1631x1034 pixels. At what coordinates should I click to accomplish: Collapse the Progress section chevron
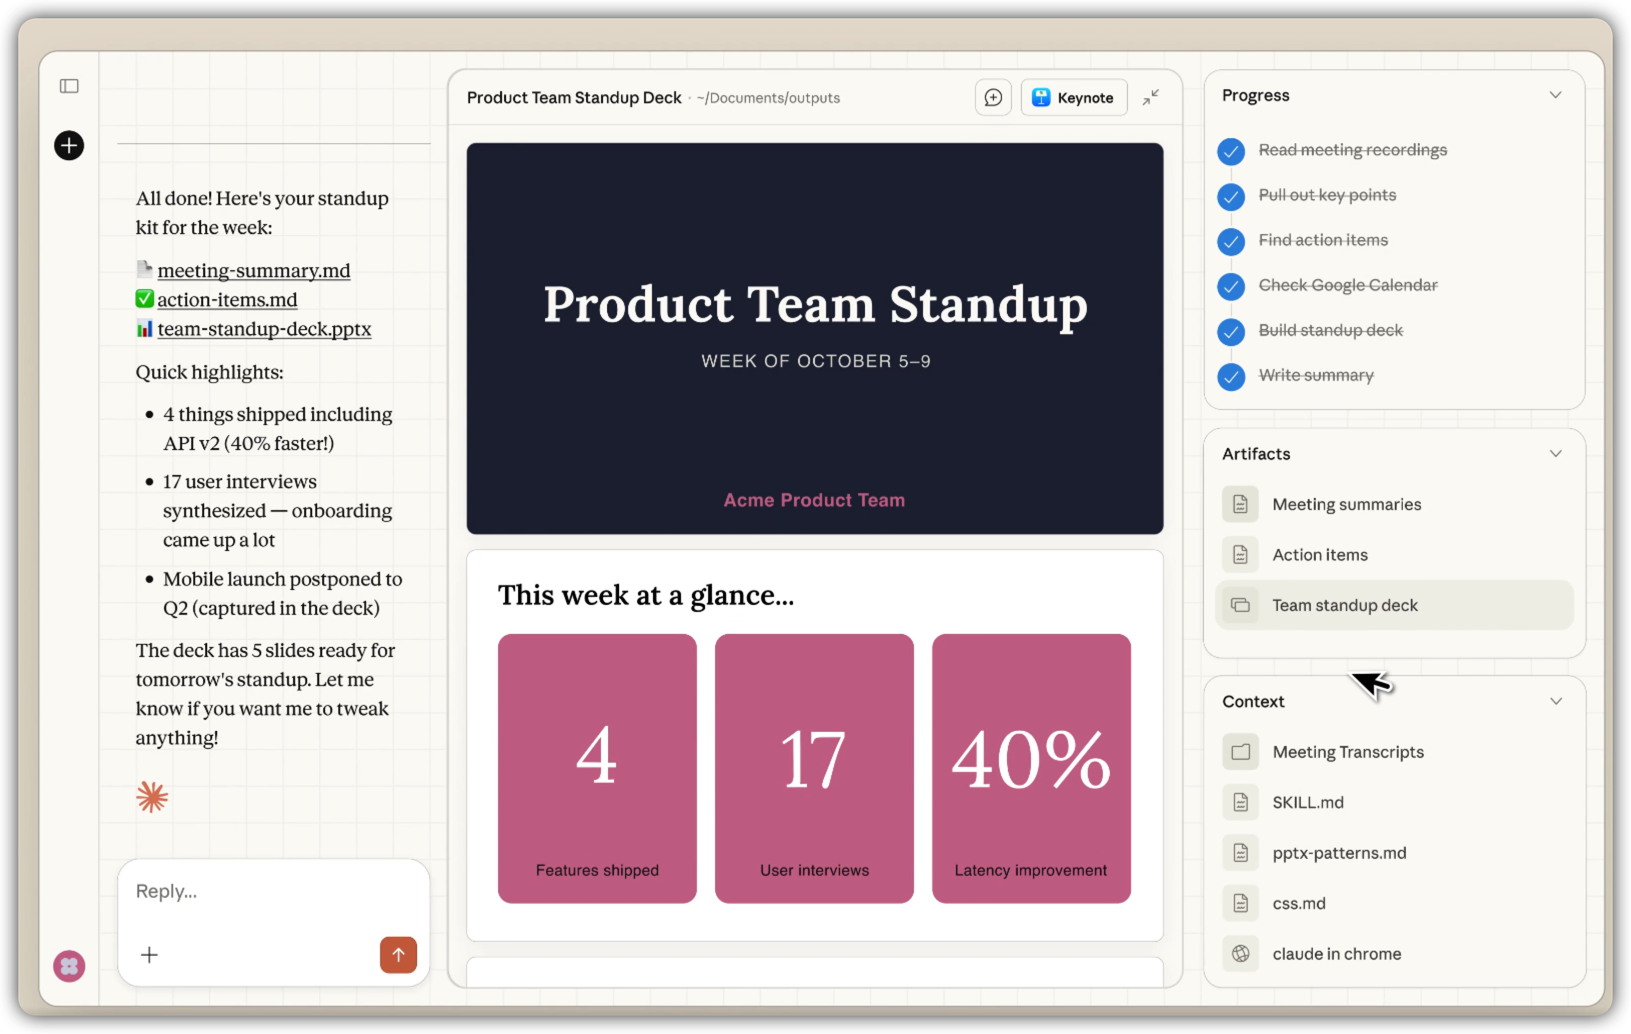point(1555,95)
